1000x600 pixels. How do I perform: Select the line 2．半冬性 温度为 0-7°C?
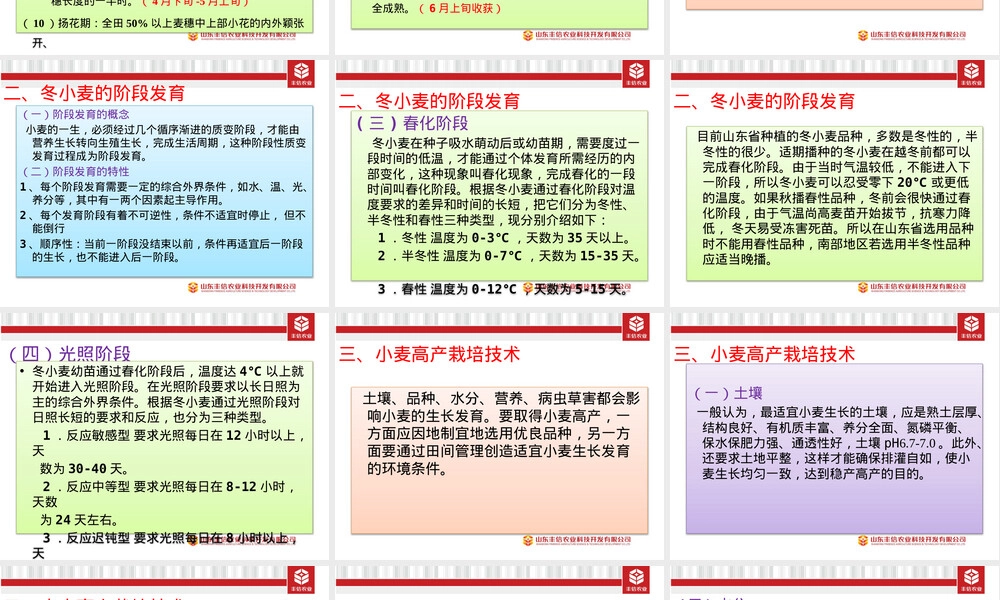[x=509, y=256]
